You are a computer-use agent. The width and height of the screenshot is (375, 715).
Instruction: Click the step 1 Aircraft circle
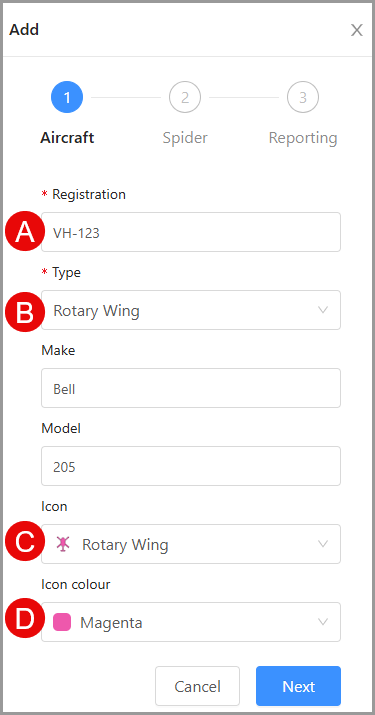67,97
